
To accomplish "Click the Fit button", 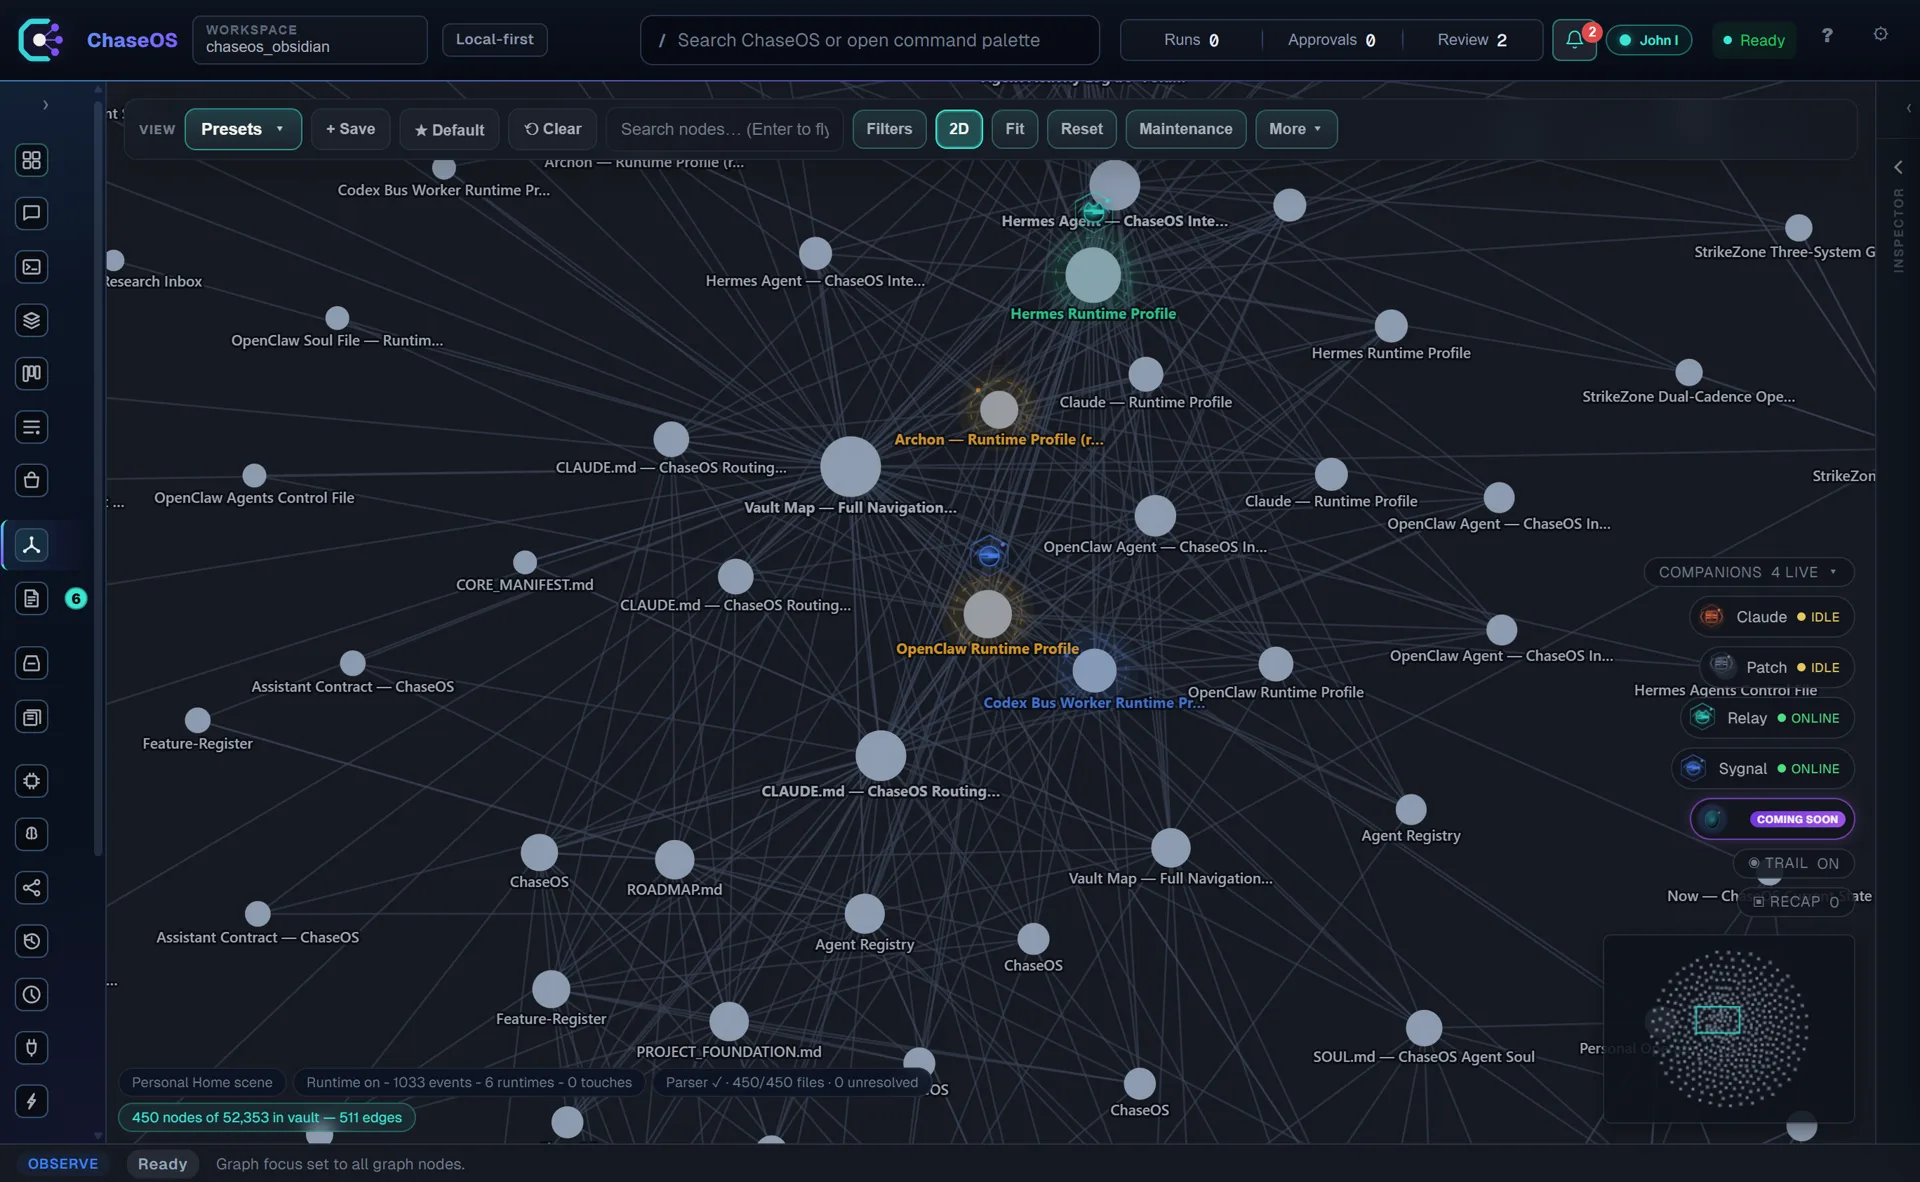I will click(x=1014, y=129).
